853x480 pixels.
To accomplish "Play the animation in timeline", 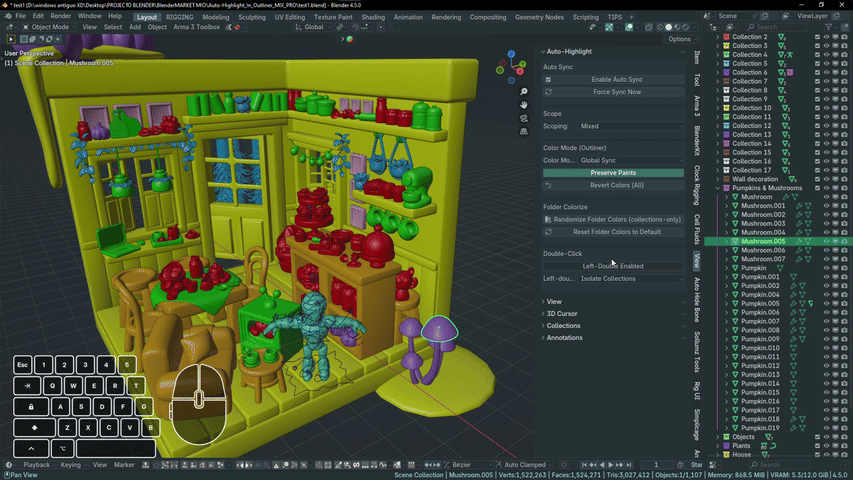I will pyautogui.click(x=610, y=465).
